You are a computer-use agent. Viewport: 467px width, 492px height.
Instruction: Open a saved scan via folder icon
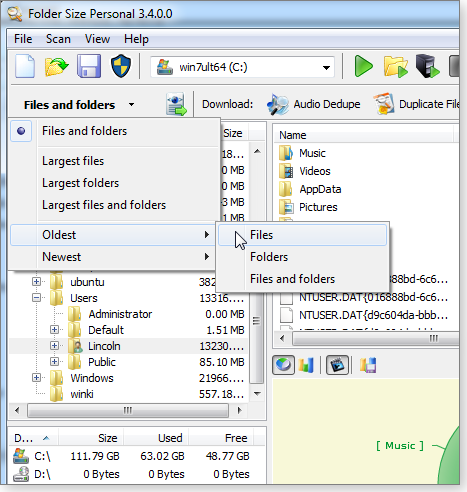(x=56, y=66)
